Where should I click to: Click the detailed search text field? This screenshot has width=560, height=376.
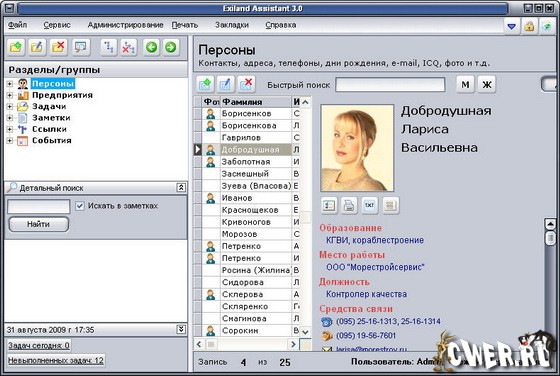click(x=39, y=206)
